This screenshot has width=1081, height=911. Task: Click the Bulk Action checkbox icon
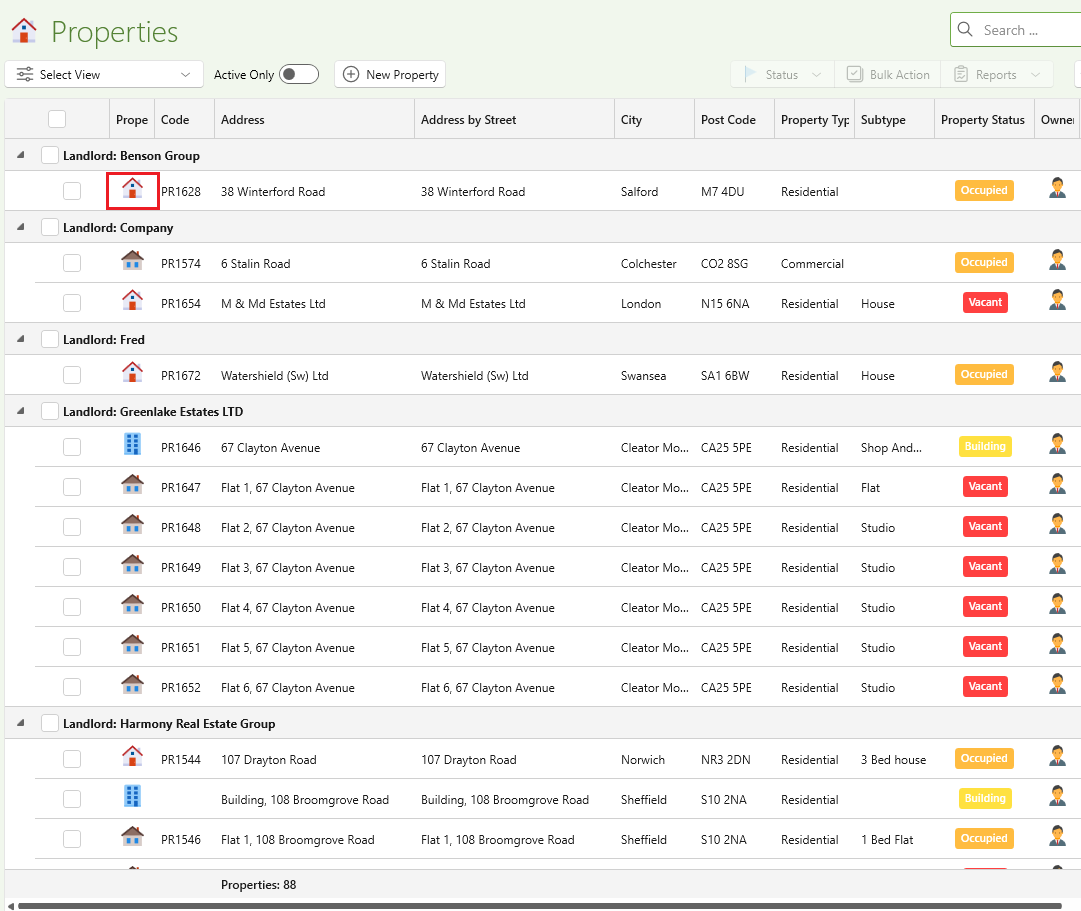[855, 74]
